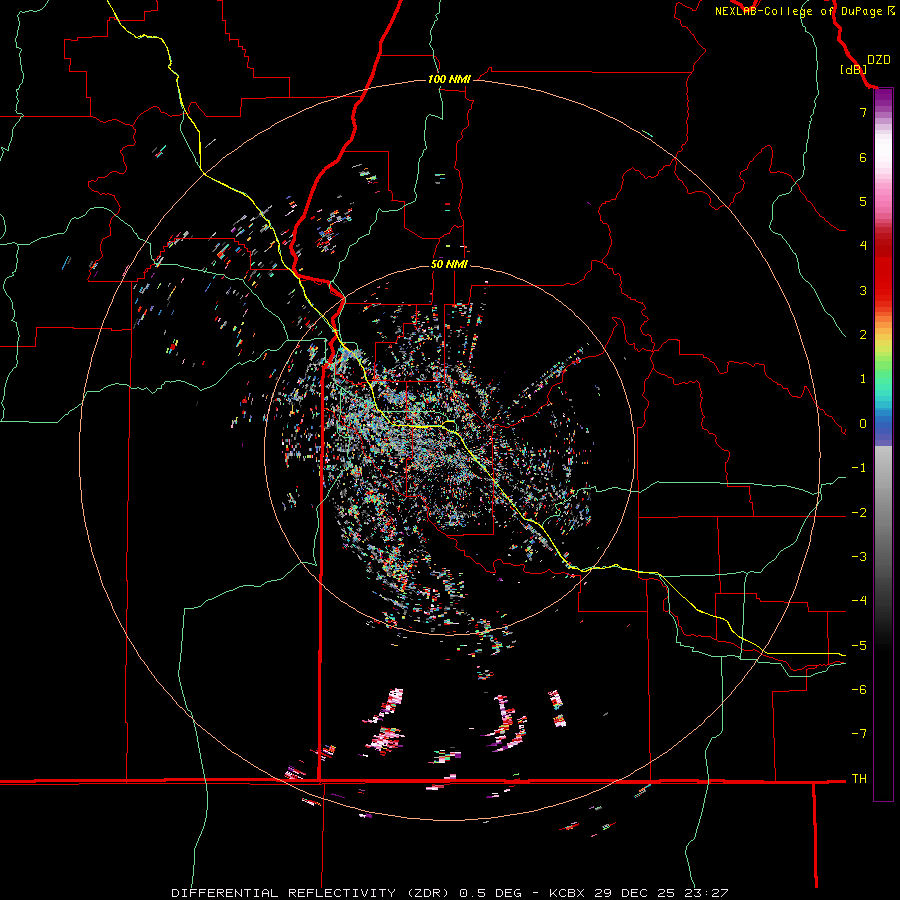Click the -5 value on the dB scale
The image size is (900, 900).
pyautogui.click(x=859, y=646)
